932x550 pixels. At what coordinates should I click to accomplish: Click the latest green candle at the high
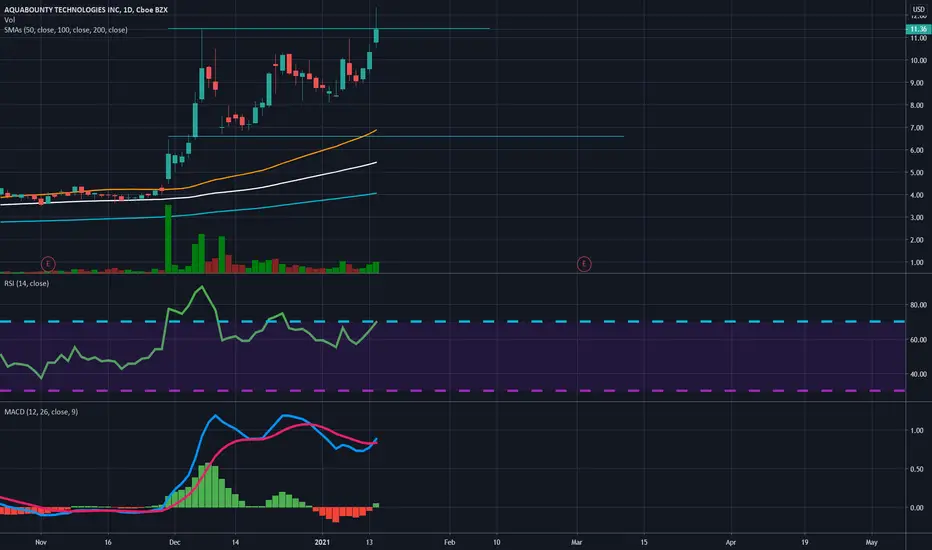coord(376,36)
